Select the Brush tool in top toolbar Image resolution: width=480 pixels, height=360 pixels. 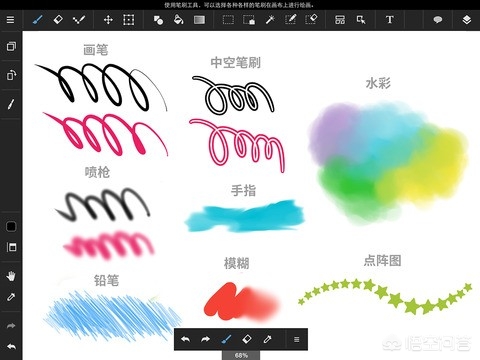click(38, 20)
